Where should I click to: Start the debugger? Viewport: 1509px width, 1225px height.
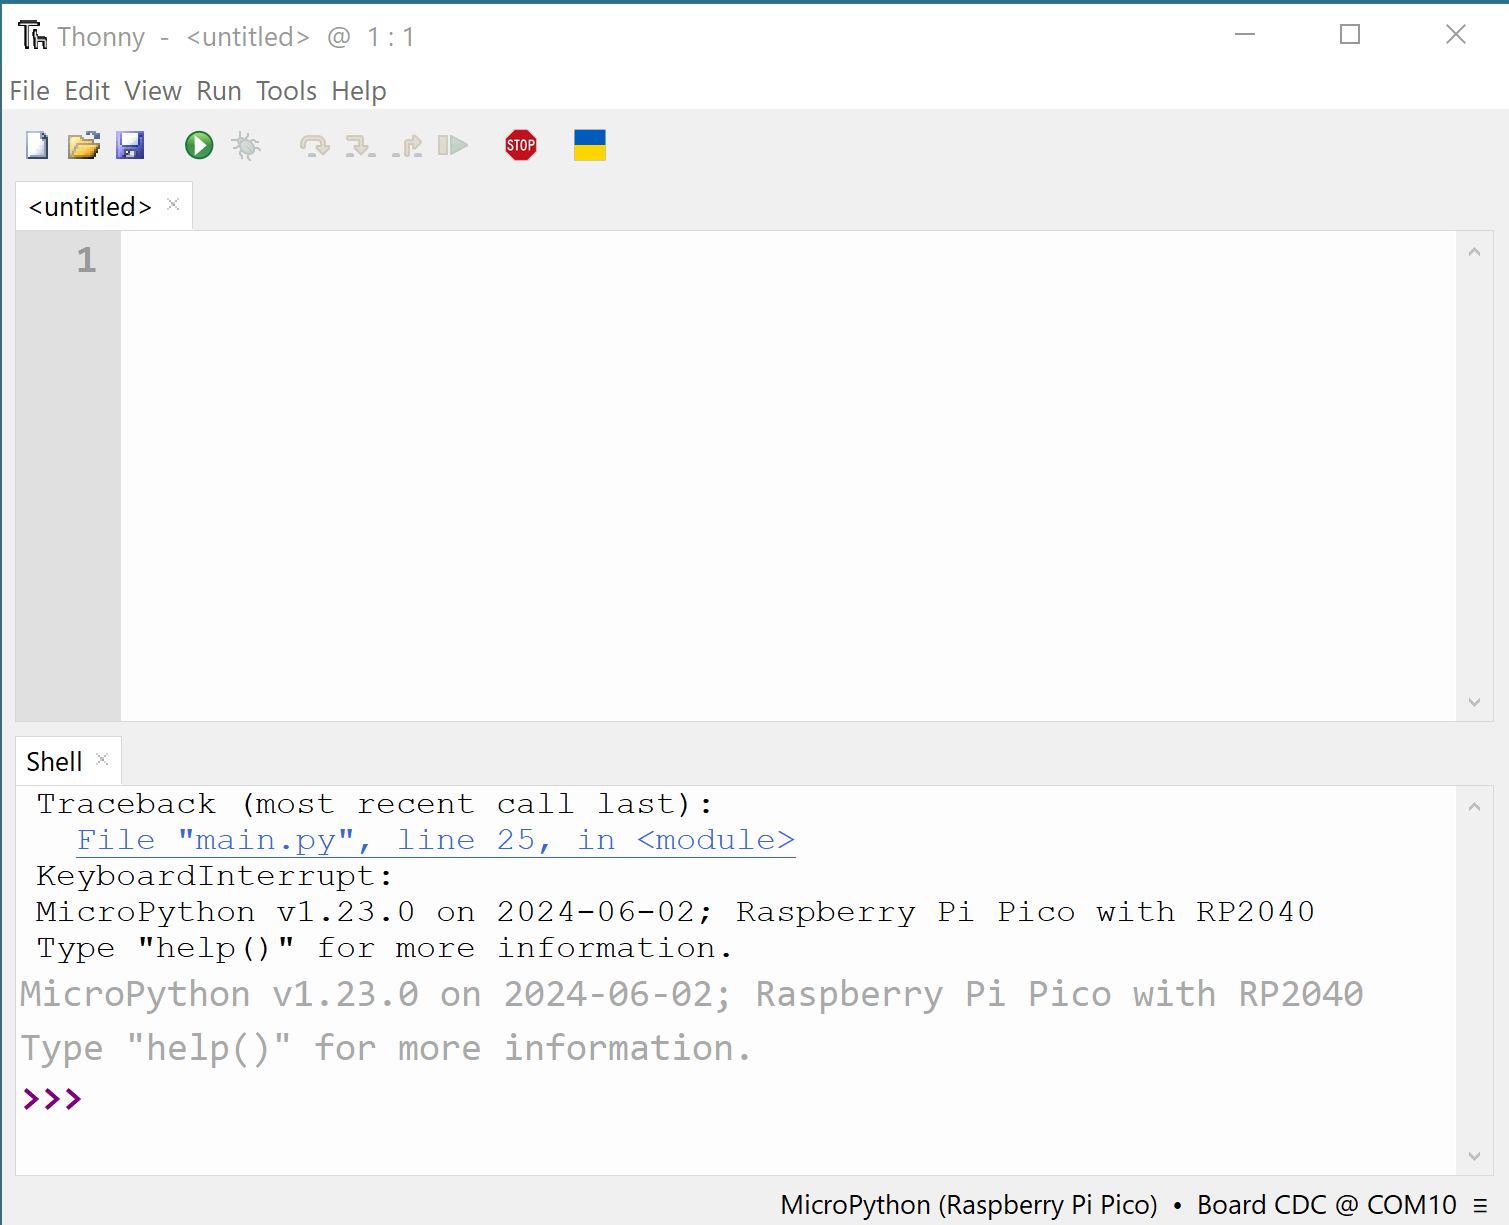(x=246, y=145)
